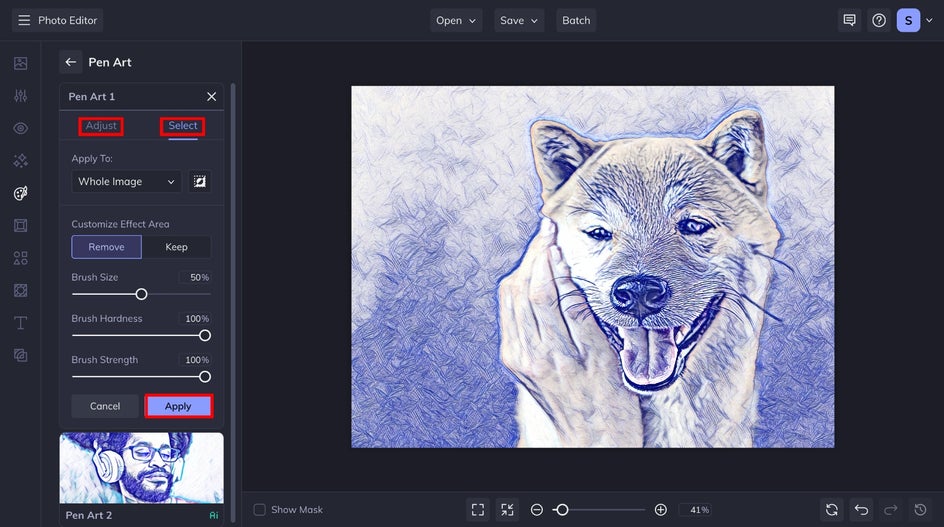Switch to the Select tab
Viewport: 944px width, 527px height.
(182, 126)
